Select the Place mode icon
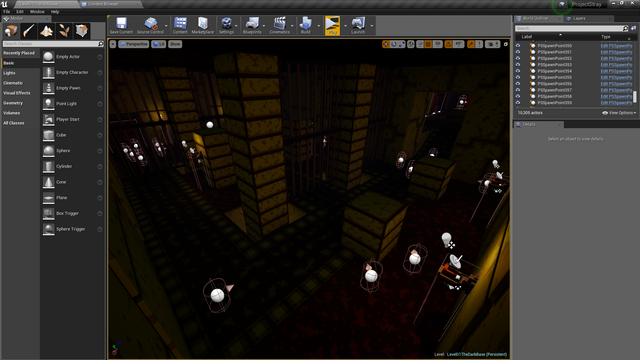Screen dimensions: 640x360 11,31
